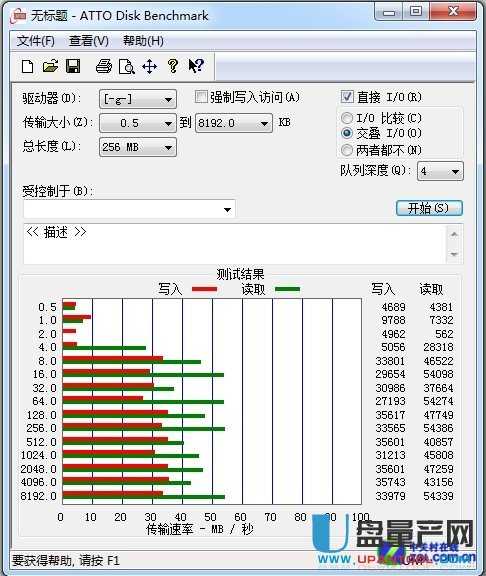The width and height of the screenshot is (486, 576).
Task: Click write value 9788
Action: 393,320
